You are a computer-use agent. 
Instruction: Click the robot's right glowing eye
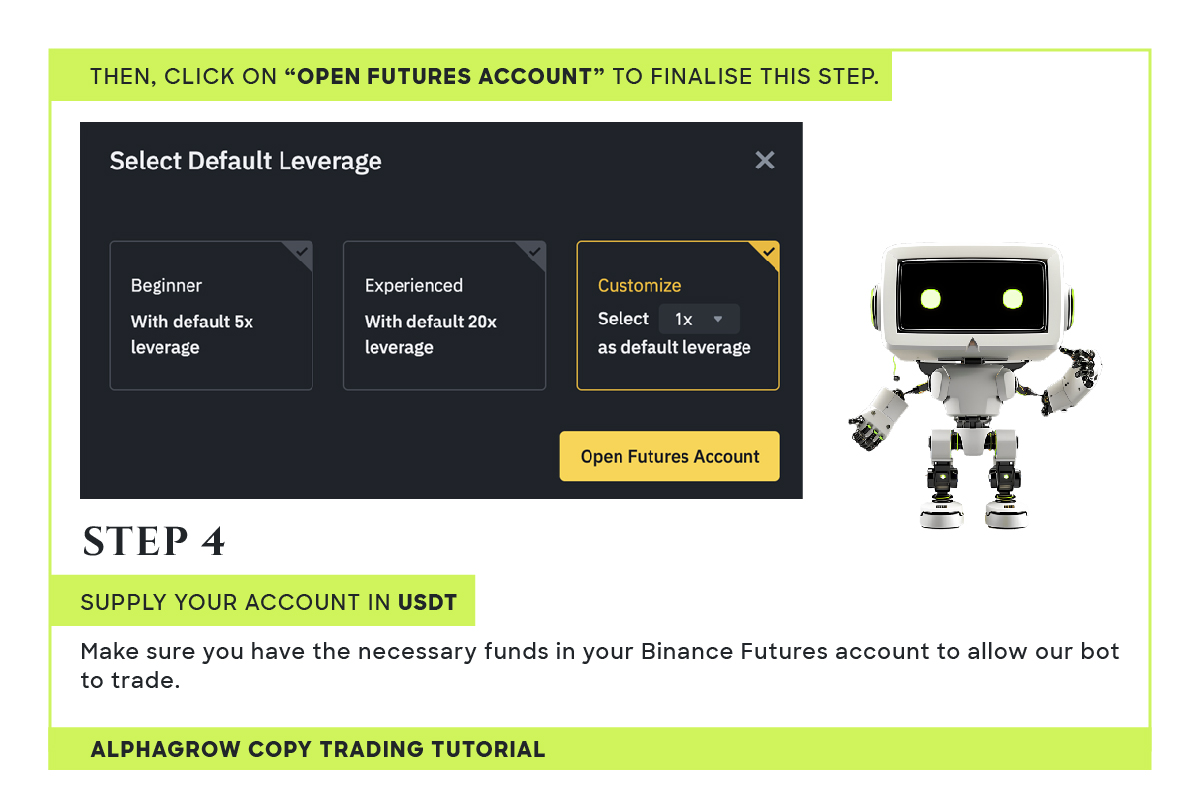[1013, 298]
